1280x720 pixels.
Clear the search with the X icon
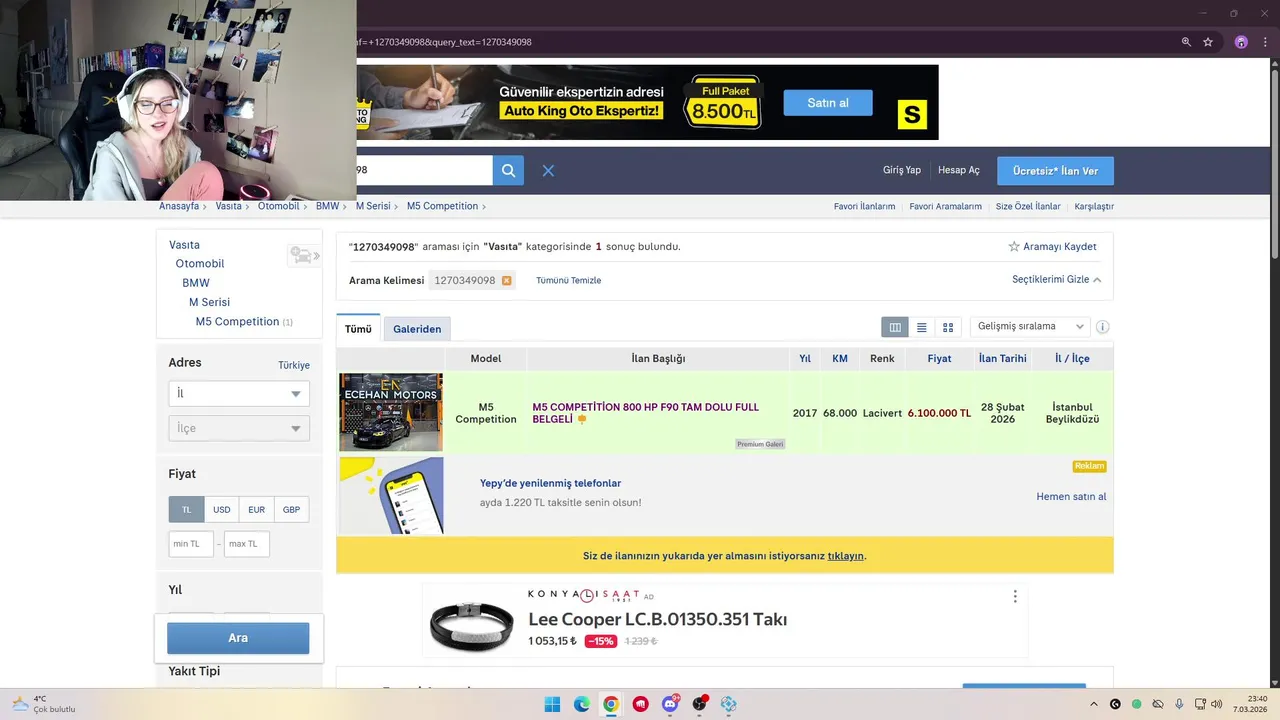pyautogui.click(x=548, y=171)
